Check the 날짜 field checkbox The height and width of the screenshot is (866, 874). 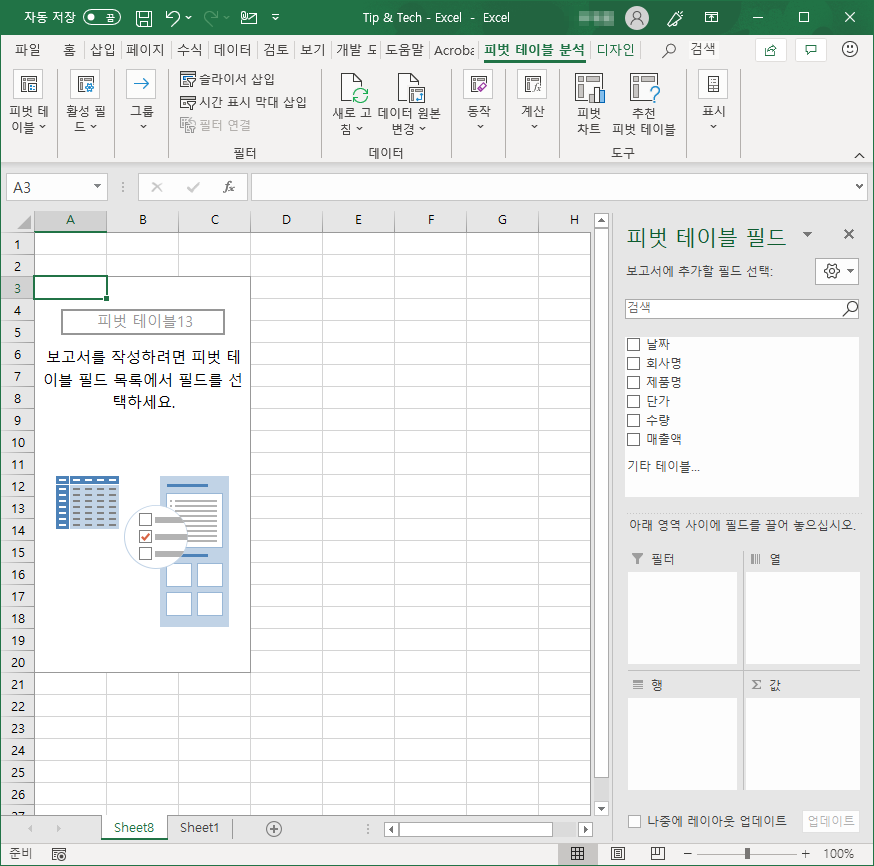pos(633,344)
